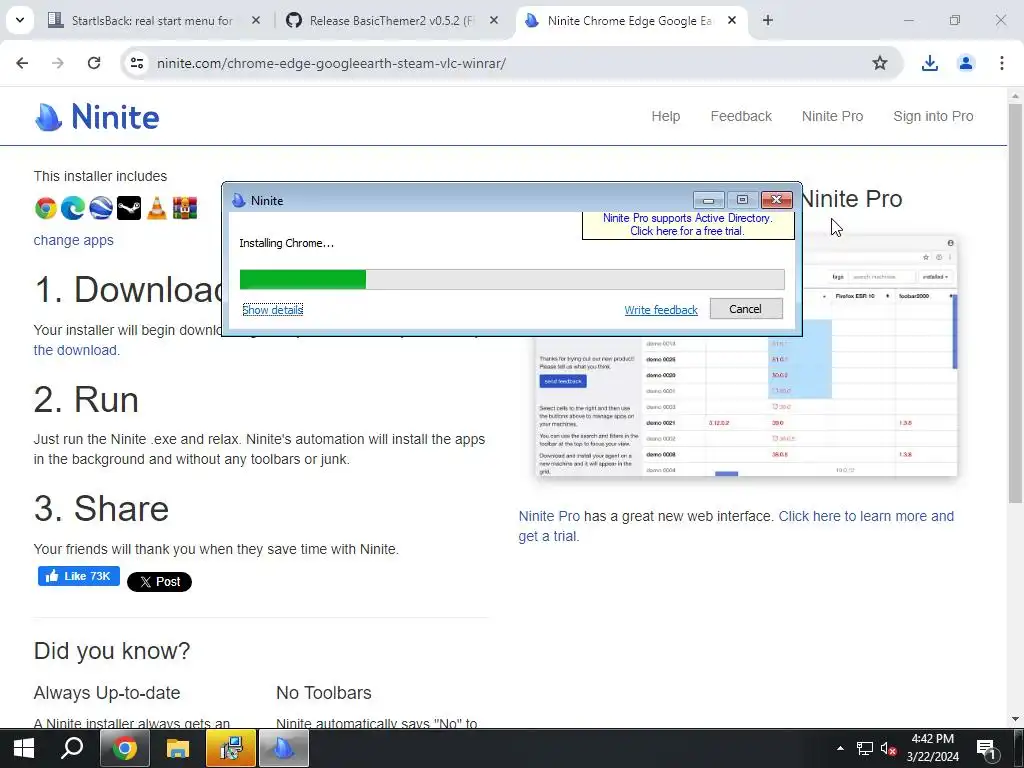The image size is (1024, 768).
Task: Click the Google Earth icon in includes list
Action: (101, 208)
